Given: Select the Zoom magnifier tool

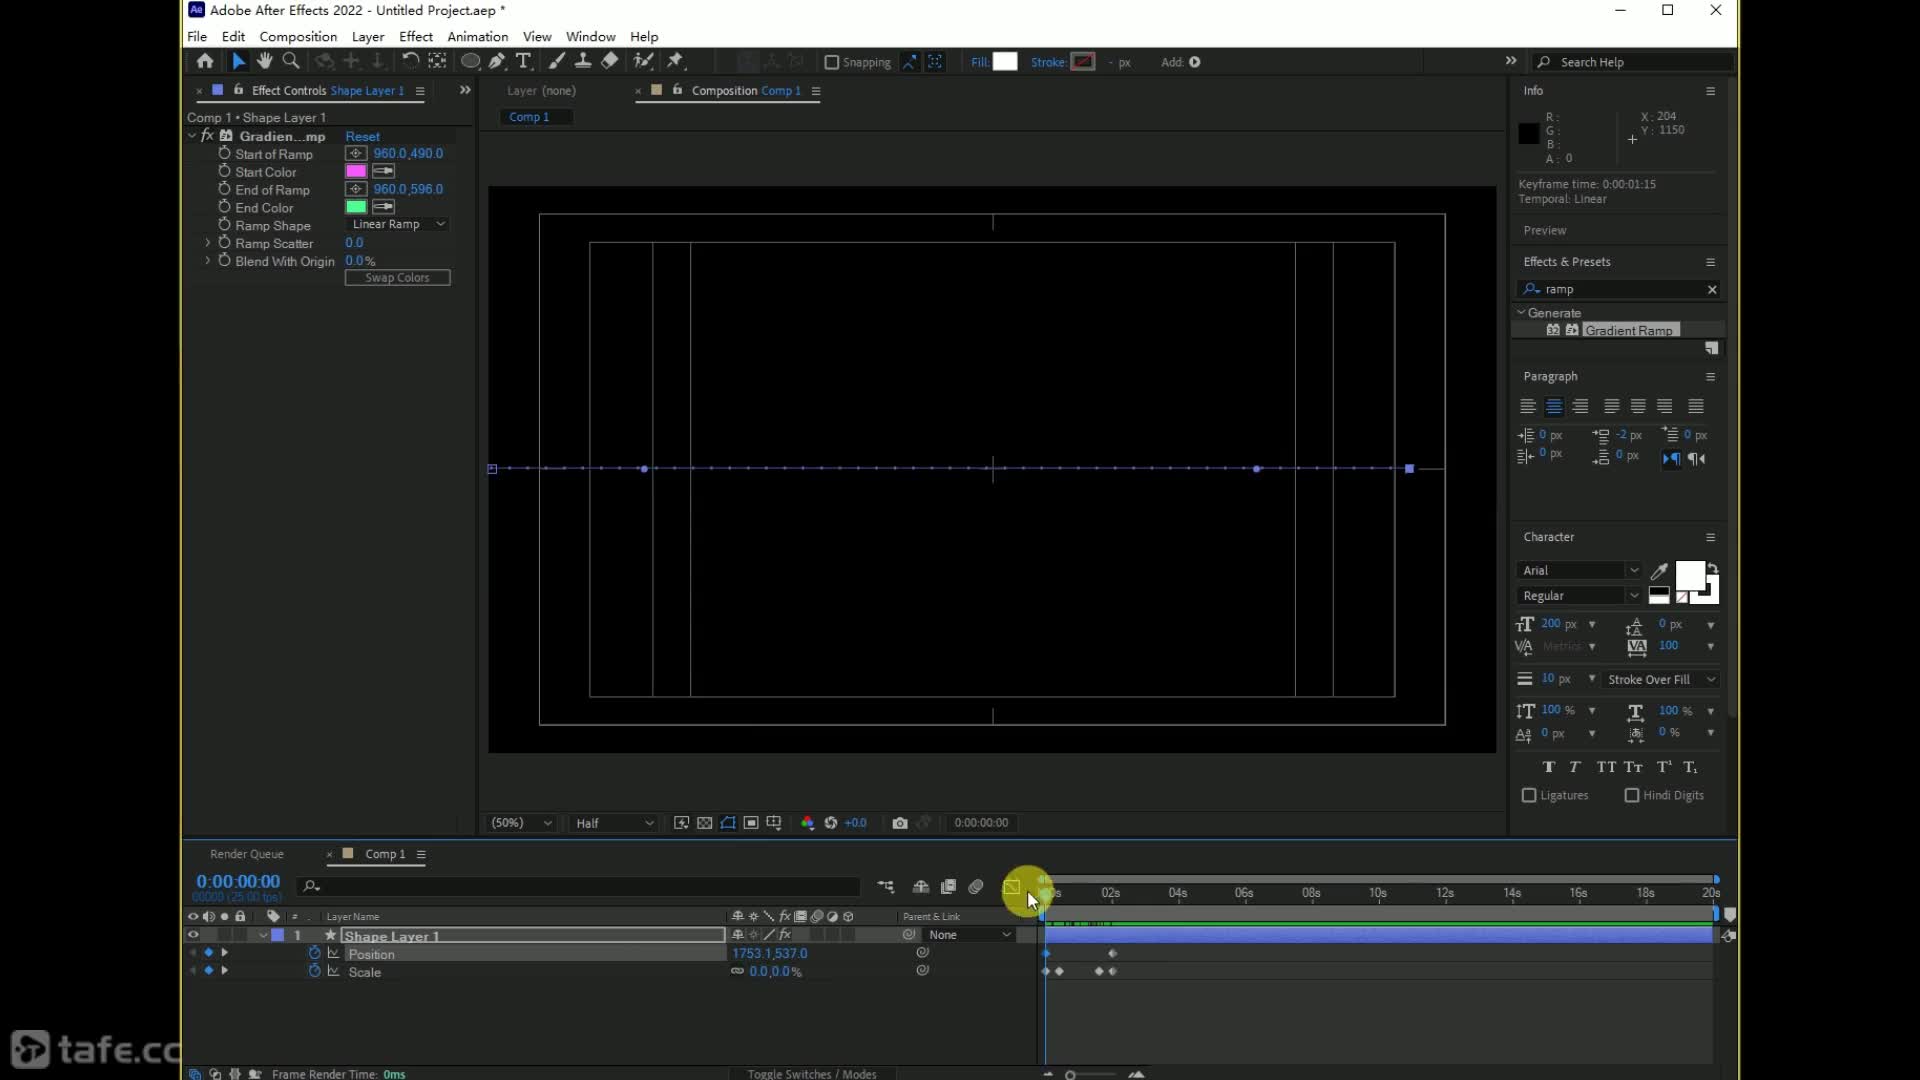Looking at the screenshot, I should (x=291, y=61).
